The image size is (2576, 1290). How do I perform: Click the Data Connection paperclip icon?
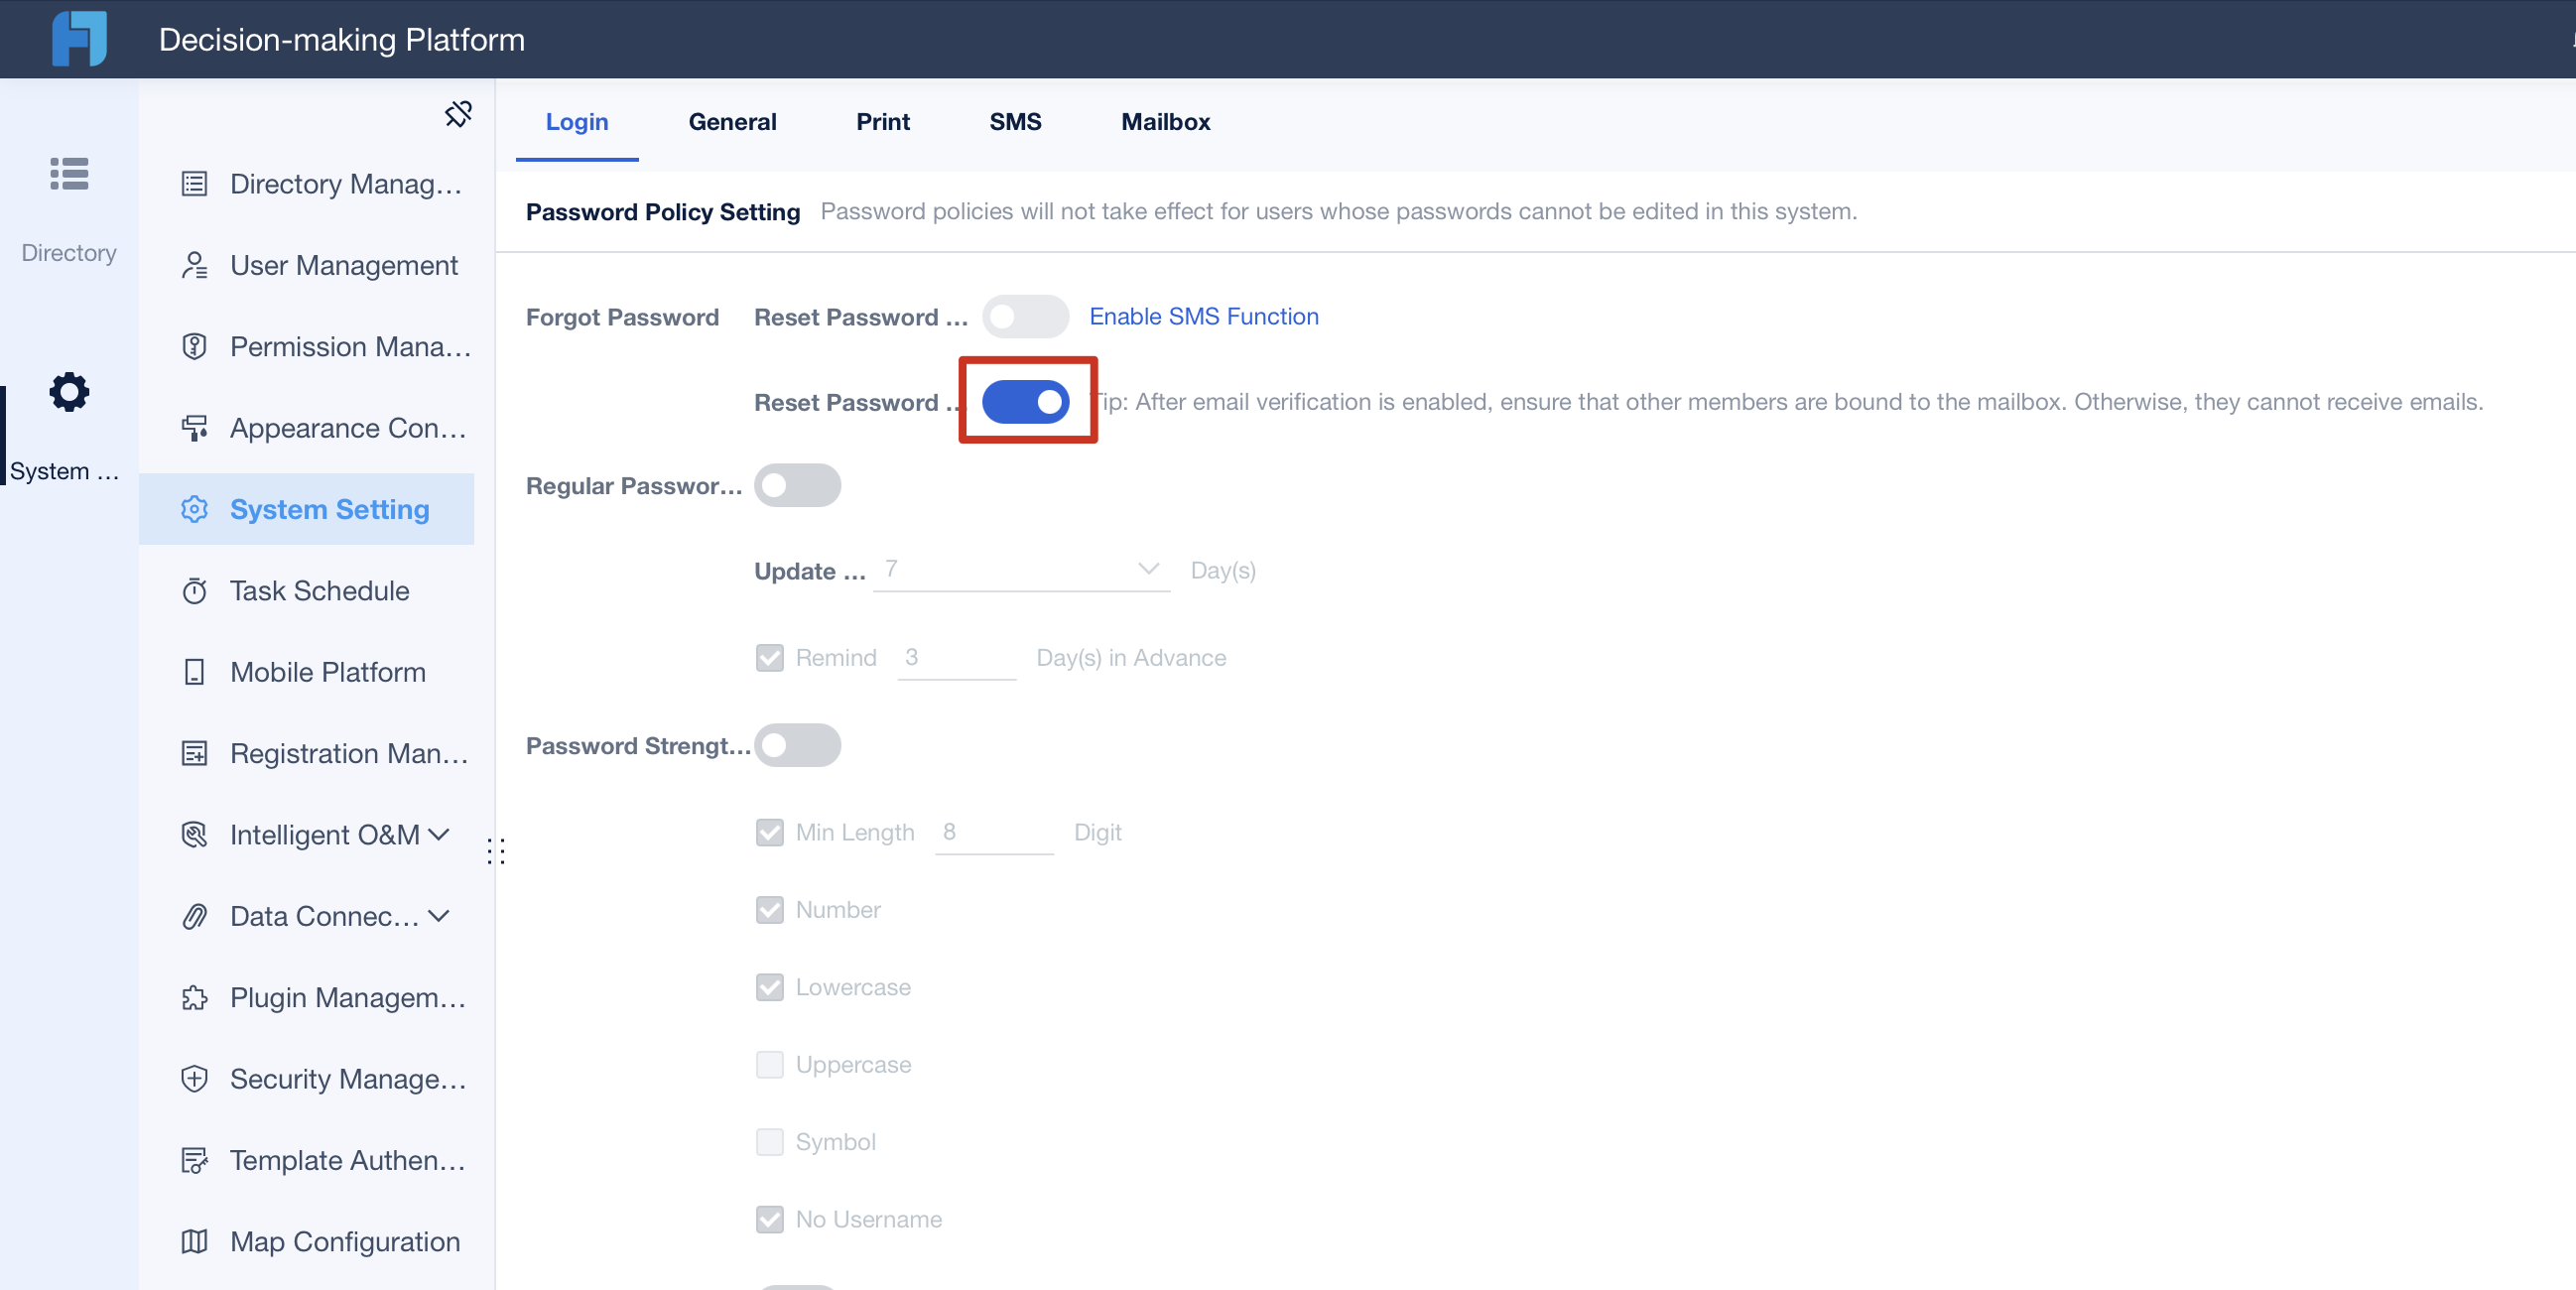coord(194,916)
